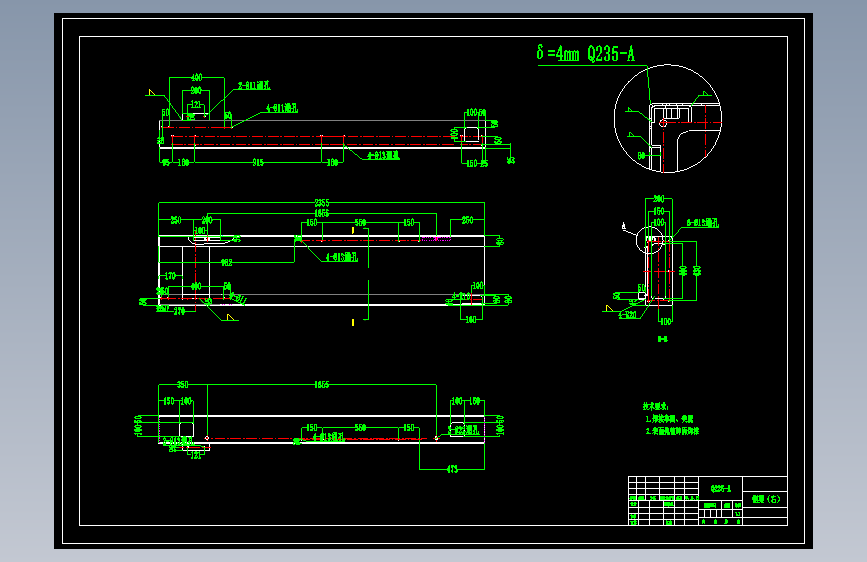Click the 475 dimension in bottom view
This screenshot has height=562, width=867.
pos(452,469)
